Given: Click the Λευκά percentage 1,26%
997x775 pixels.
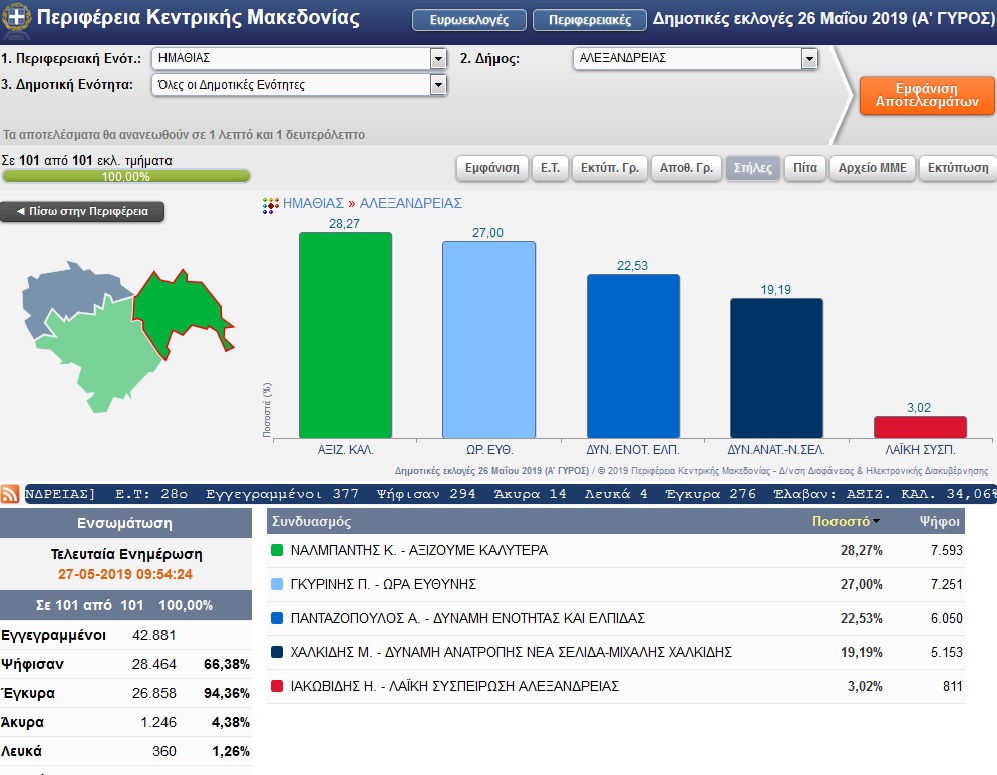Looking at the screenshot, I should [230, 751].
